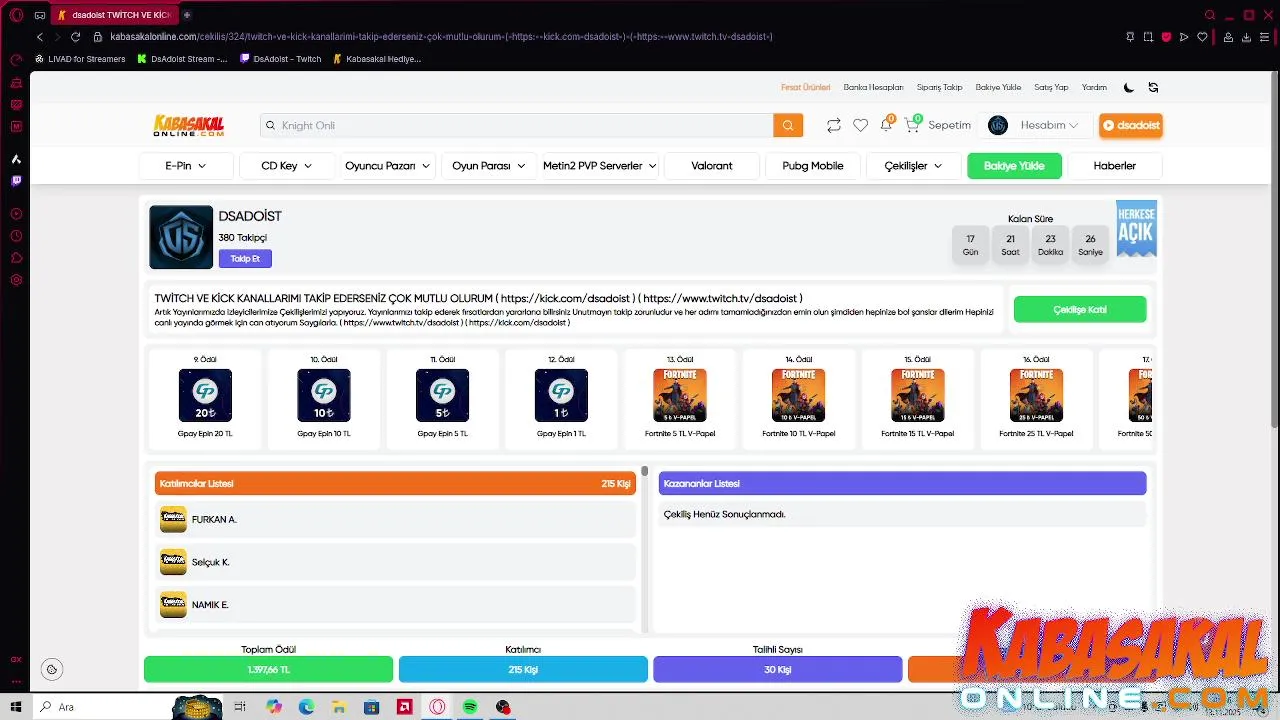Click the Gpay Epin 1 TL prize thumbnail
This screenshot has width=1280, height=720.
(x=561, y=395)
